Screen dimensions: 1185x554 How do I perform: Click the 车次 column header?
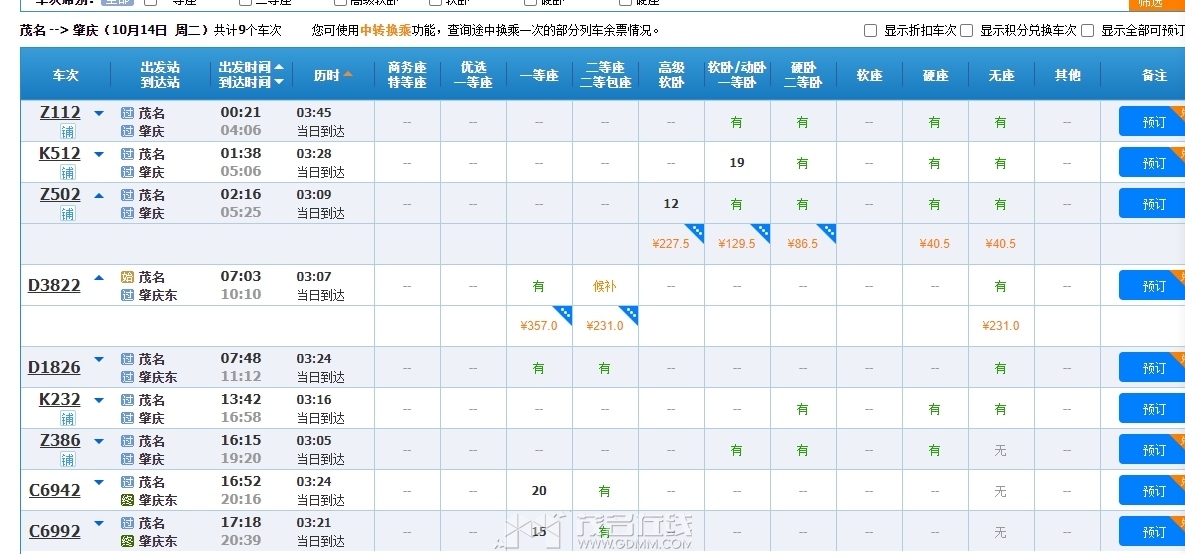(66, 75)
